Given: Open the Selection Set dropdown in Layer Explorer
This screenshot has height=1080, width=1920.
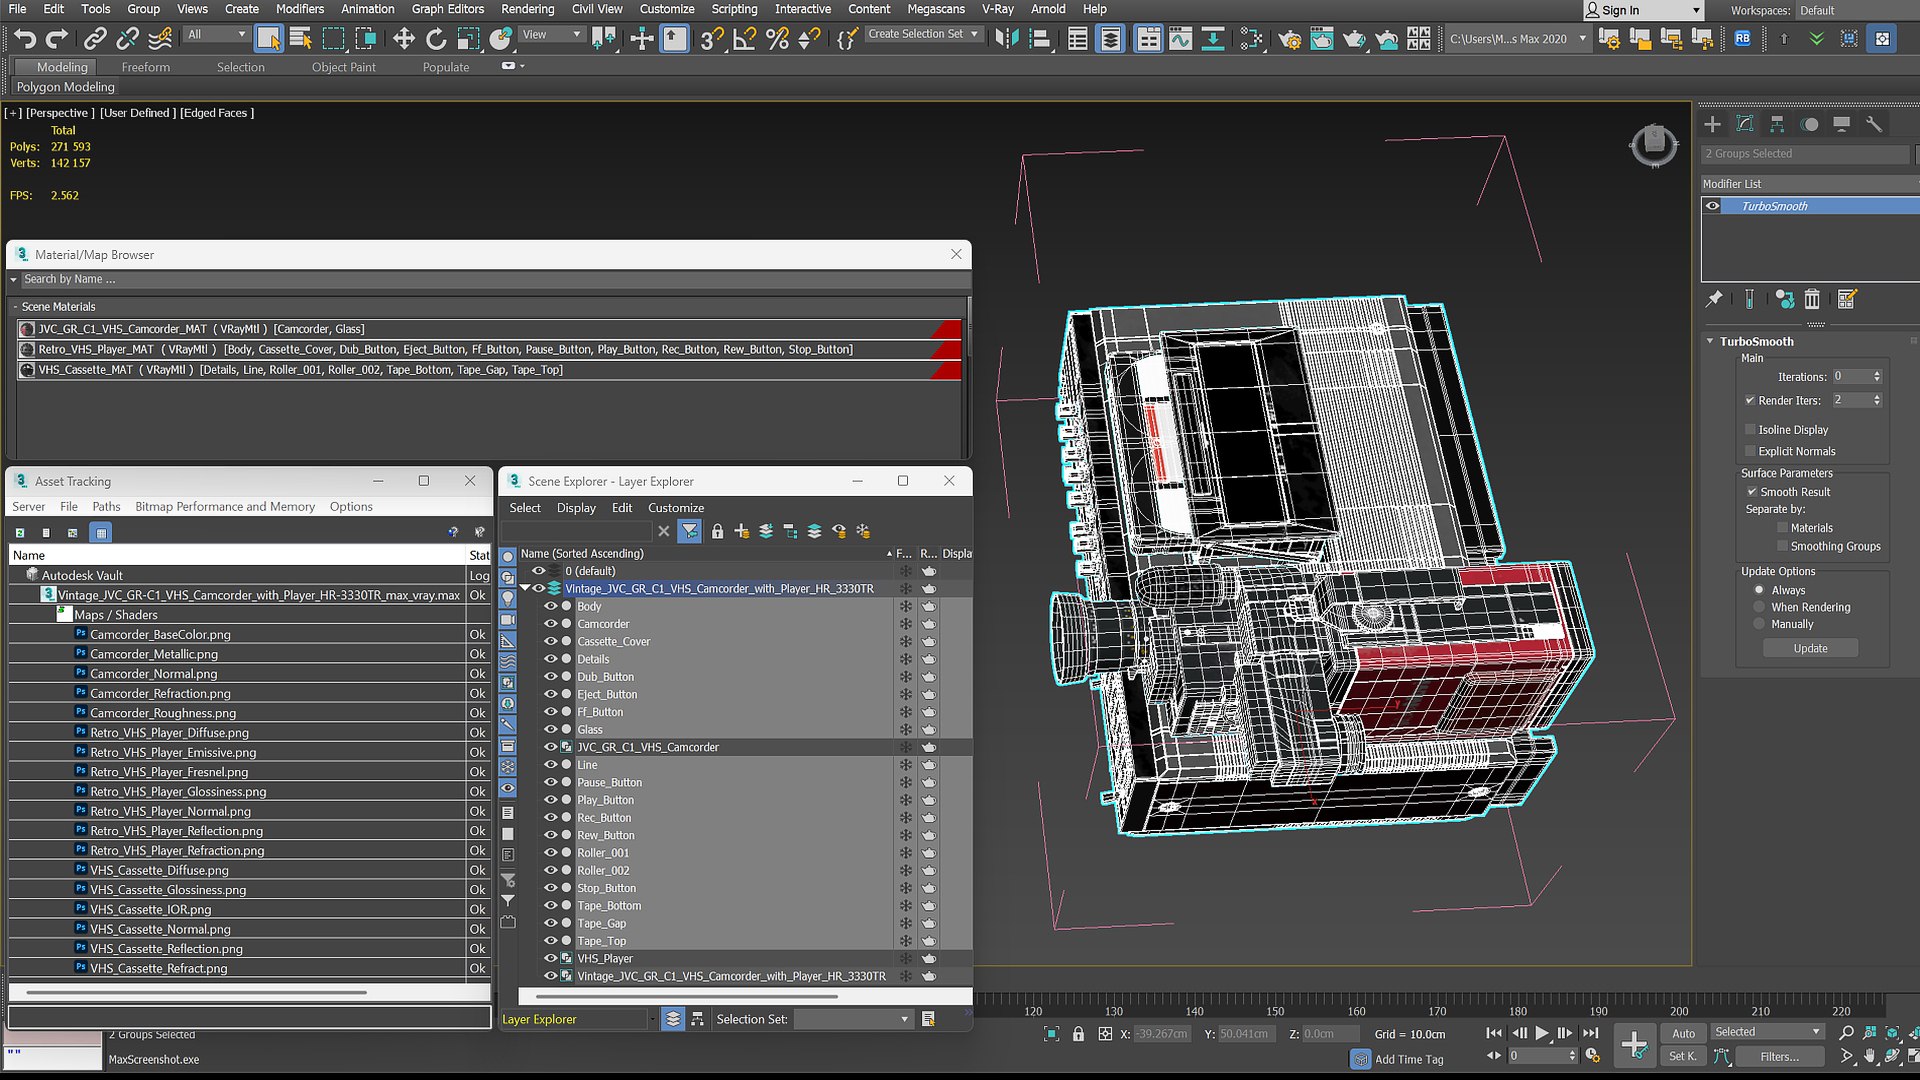Looking at the screenshot, I should click(852, 1019).
